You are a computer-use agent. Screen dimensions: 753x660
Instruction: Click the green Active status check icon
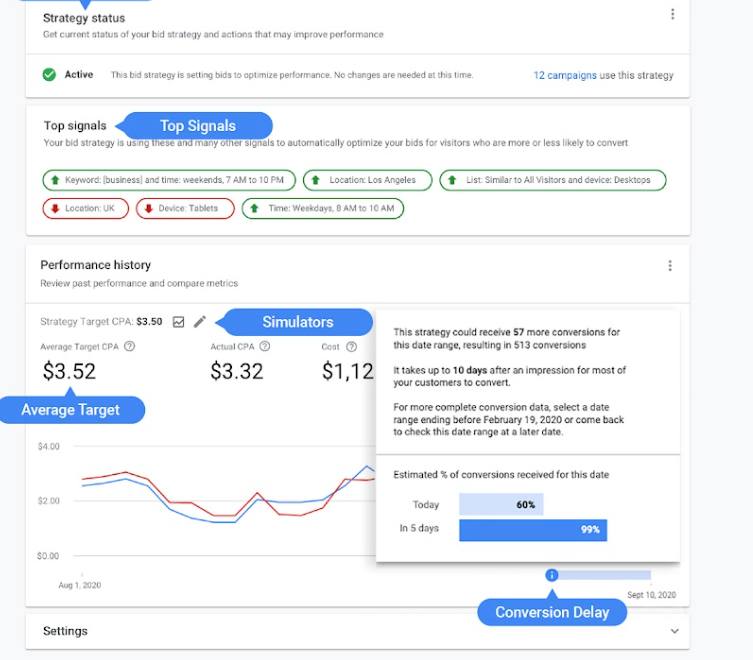[x=49, y=74]
